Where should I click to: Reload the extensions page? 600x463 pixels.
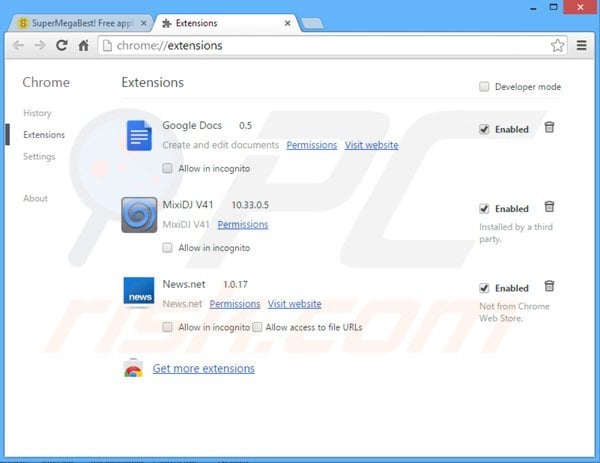(x=62, y=46)
